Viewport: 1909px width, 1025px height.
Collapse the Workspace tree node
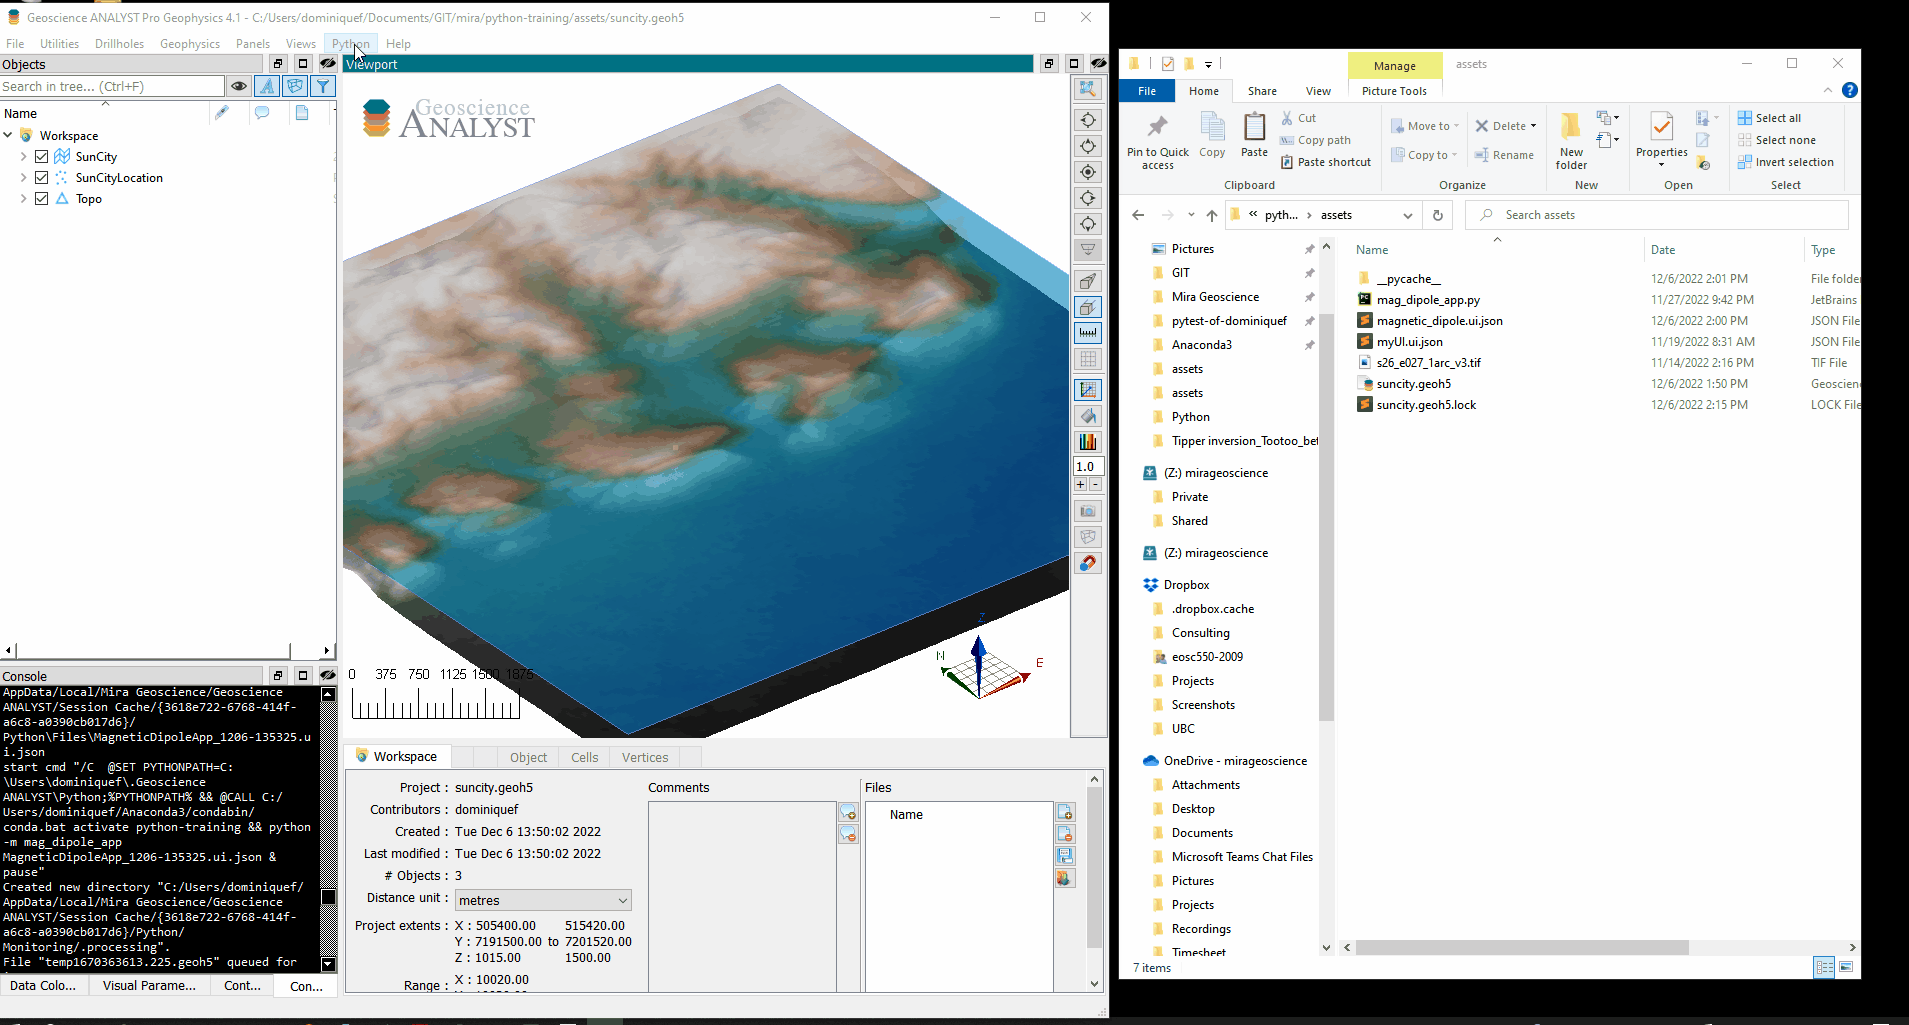click(x=8, y=135)
